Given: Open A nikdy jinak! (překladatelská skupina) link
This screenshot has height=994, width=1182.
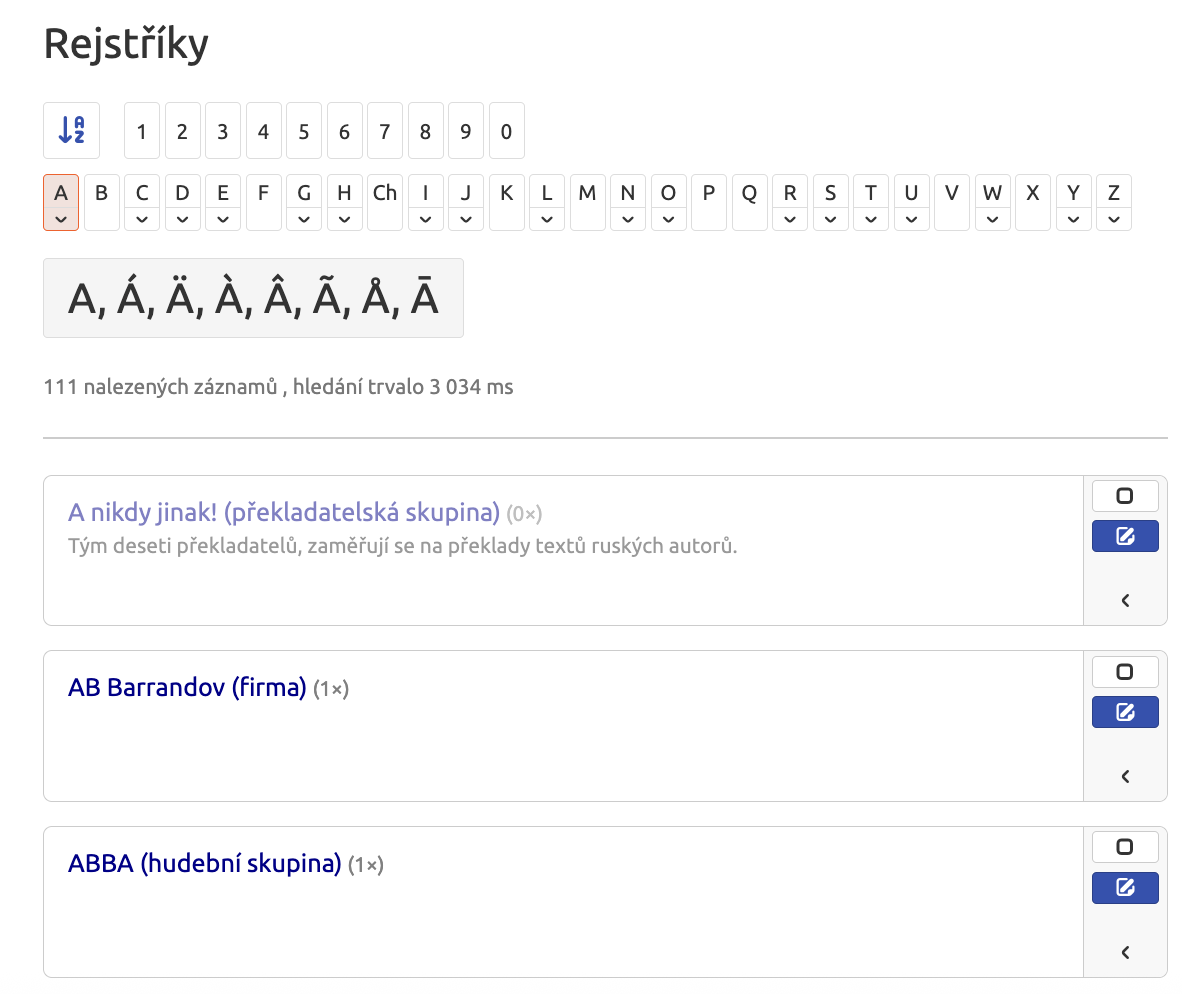Looking at the screenshot, I should tap(283, 512).
